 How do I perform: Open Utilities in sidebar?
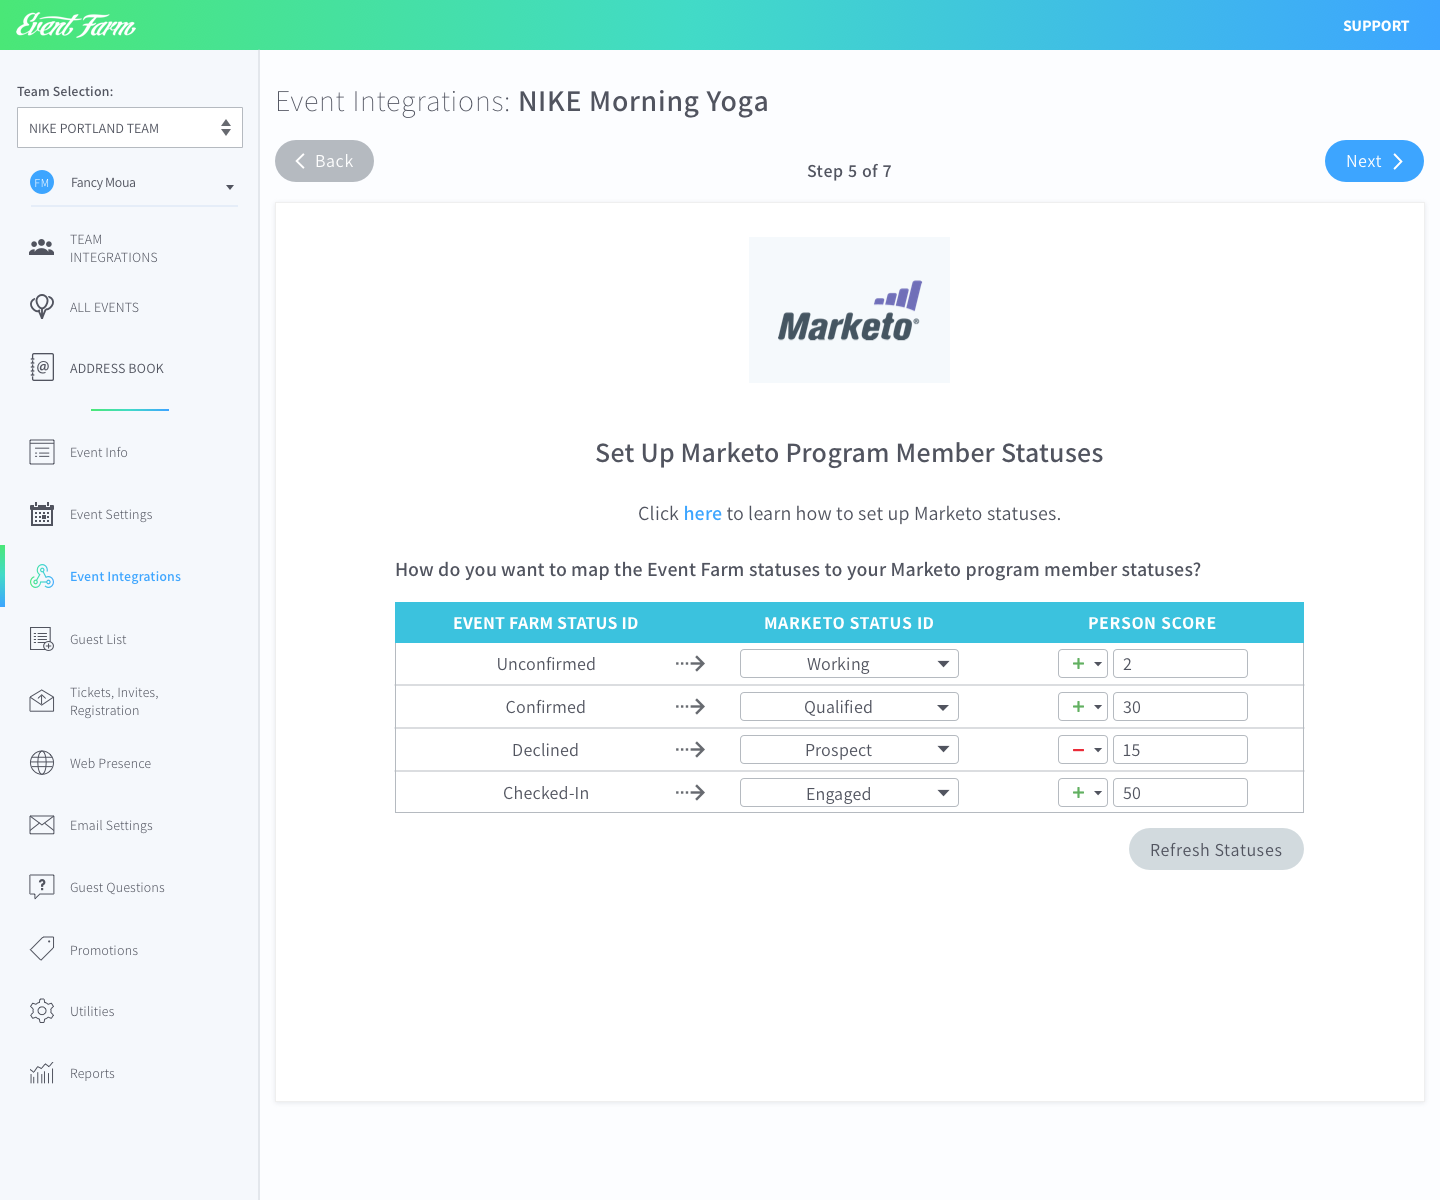tap(92, 1011)
